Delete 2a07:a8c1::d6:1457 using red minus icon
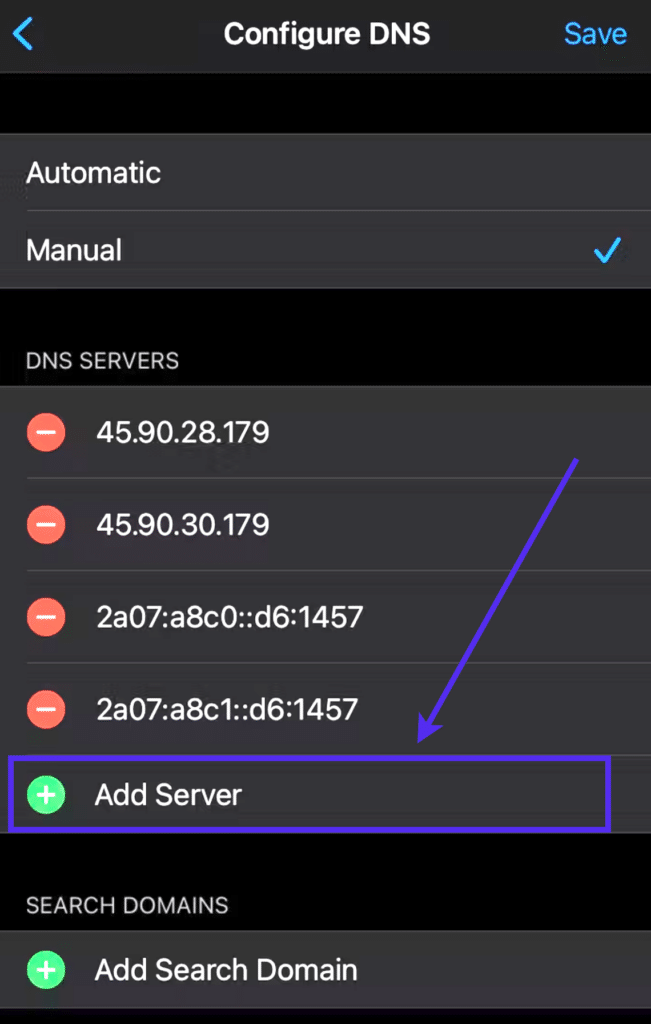This screenshot has width=651, height=1024. [46, 709]
